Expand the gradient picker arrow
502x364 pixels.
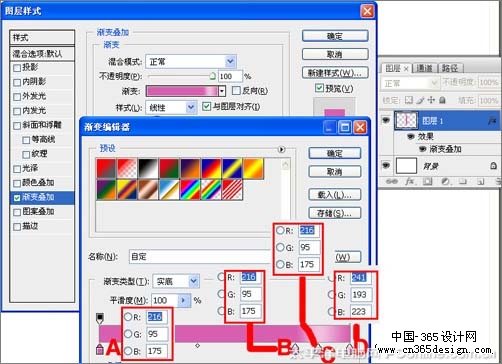click(x=222, y=91)
